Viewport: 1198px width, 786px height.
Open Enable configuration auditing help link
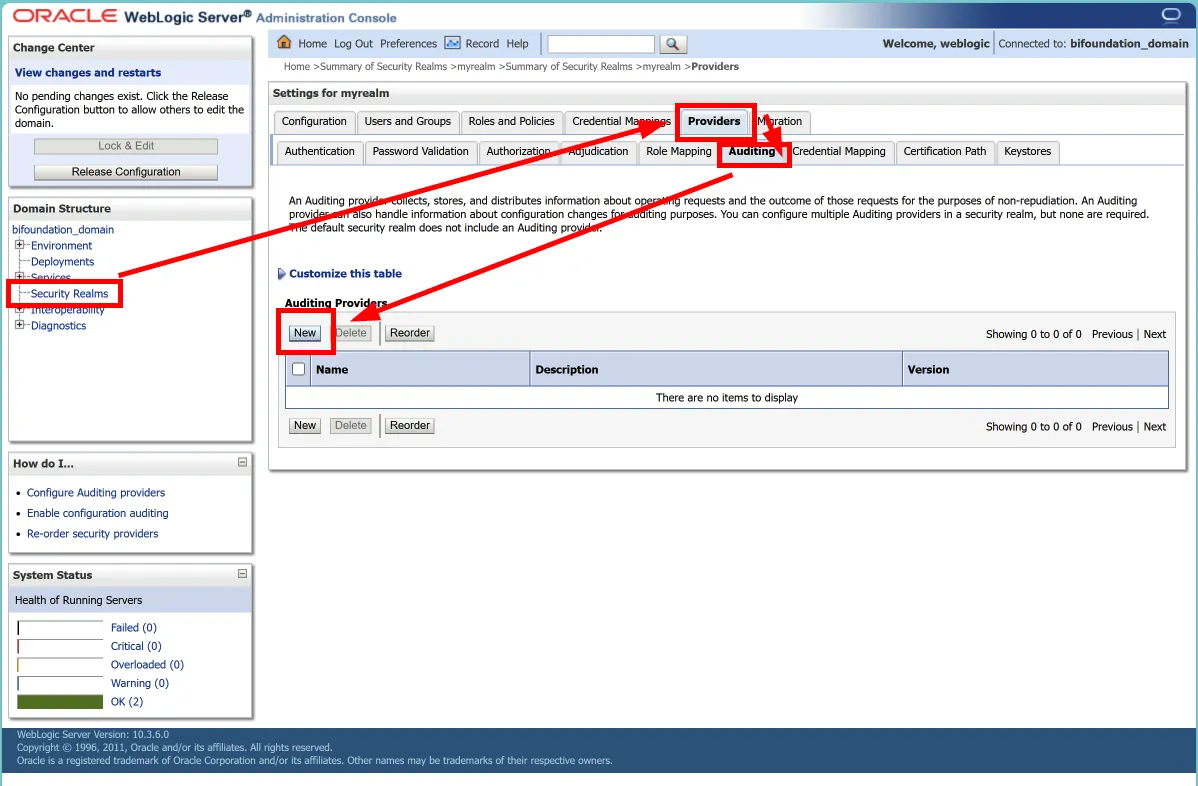point(98,513)
